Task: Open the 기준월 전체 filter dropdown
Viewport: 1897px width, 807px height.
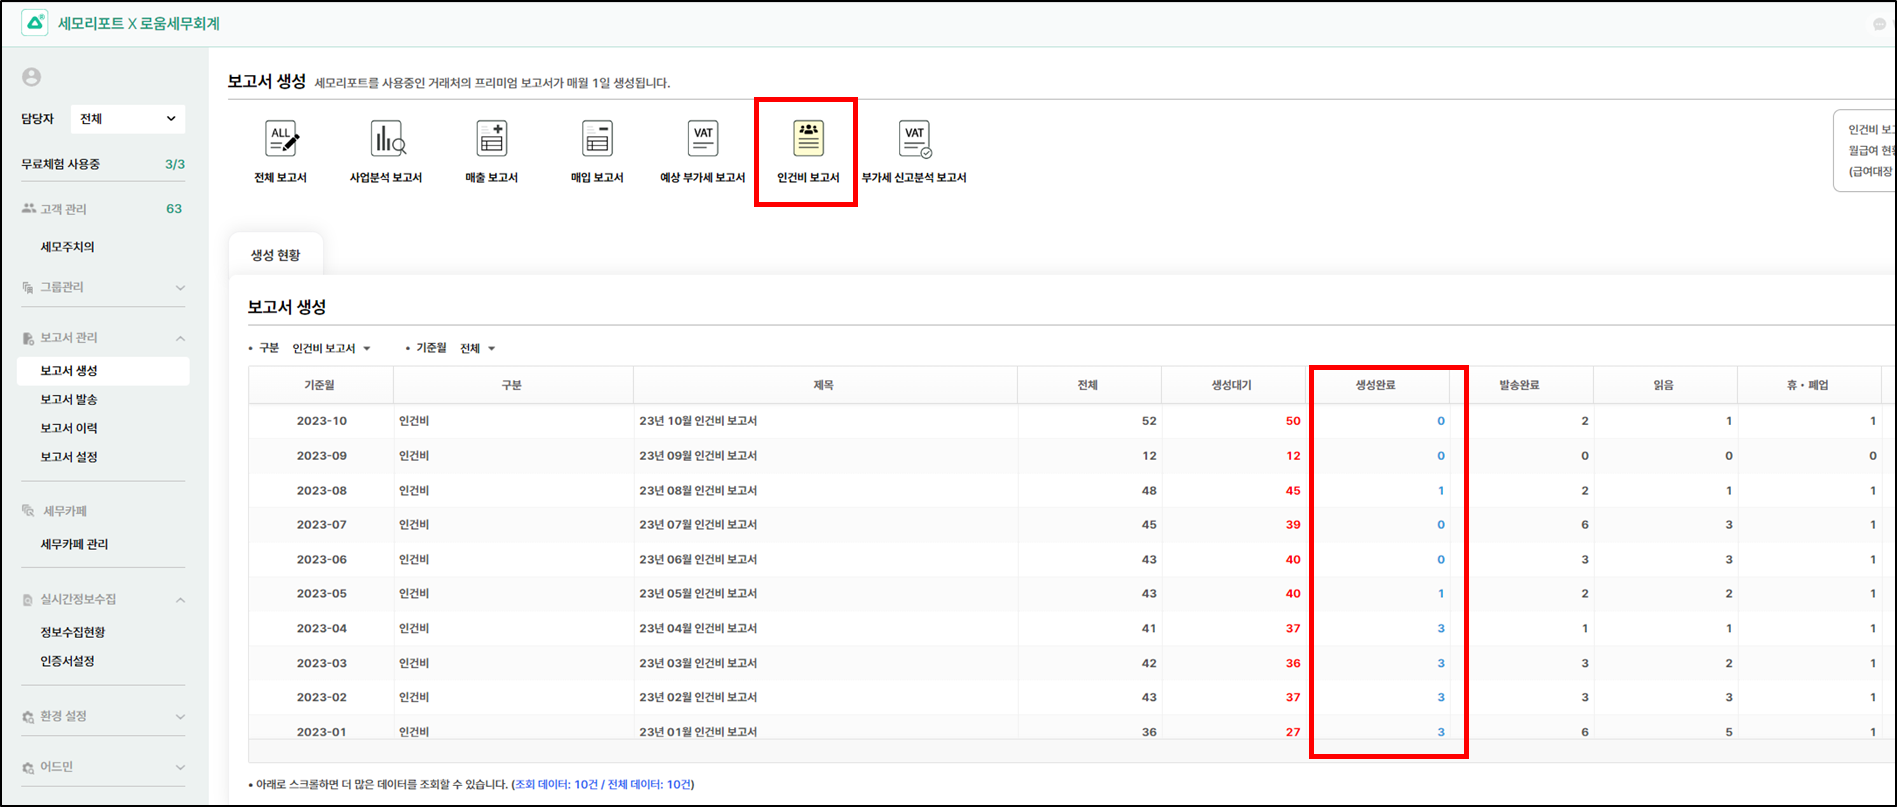Action: coord(477,348)
